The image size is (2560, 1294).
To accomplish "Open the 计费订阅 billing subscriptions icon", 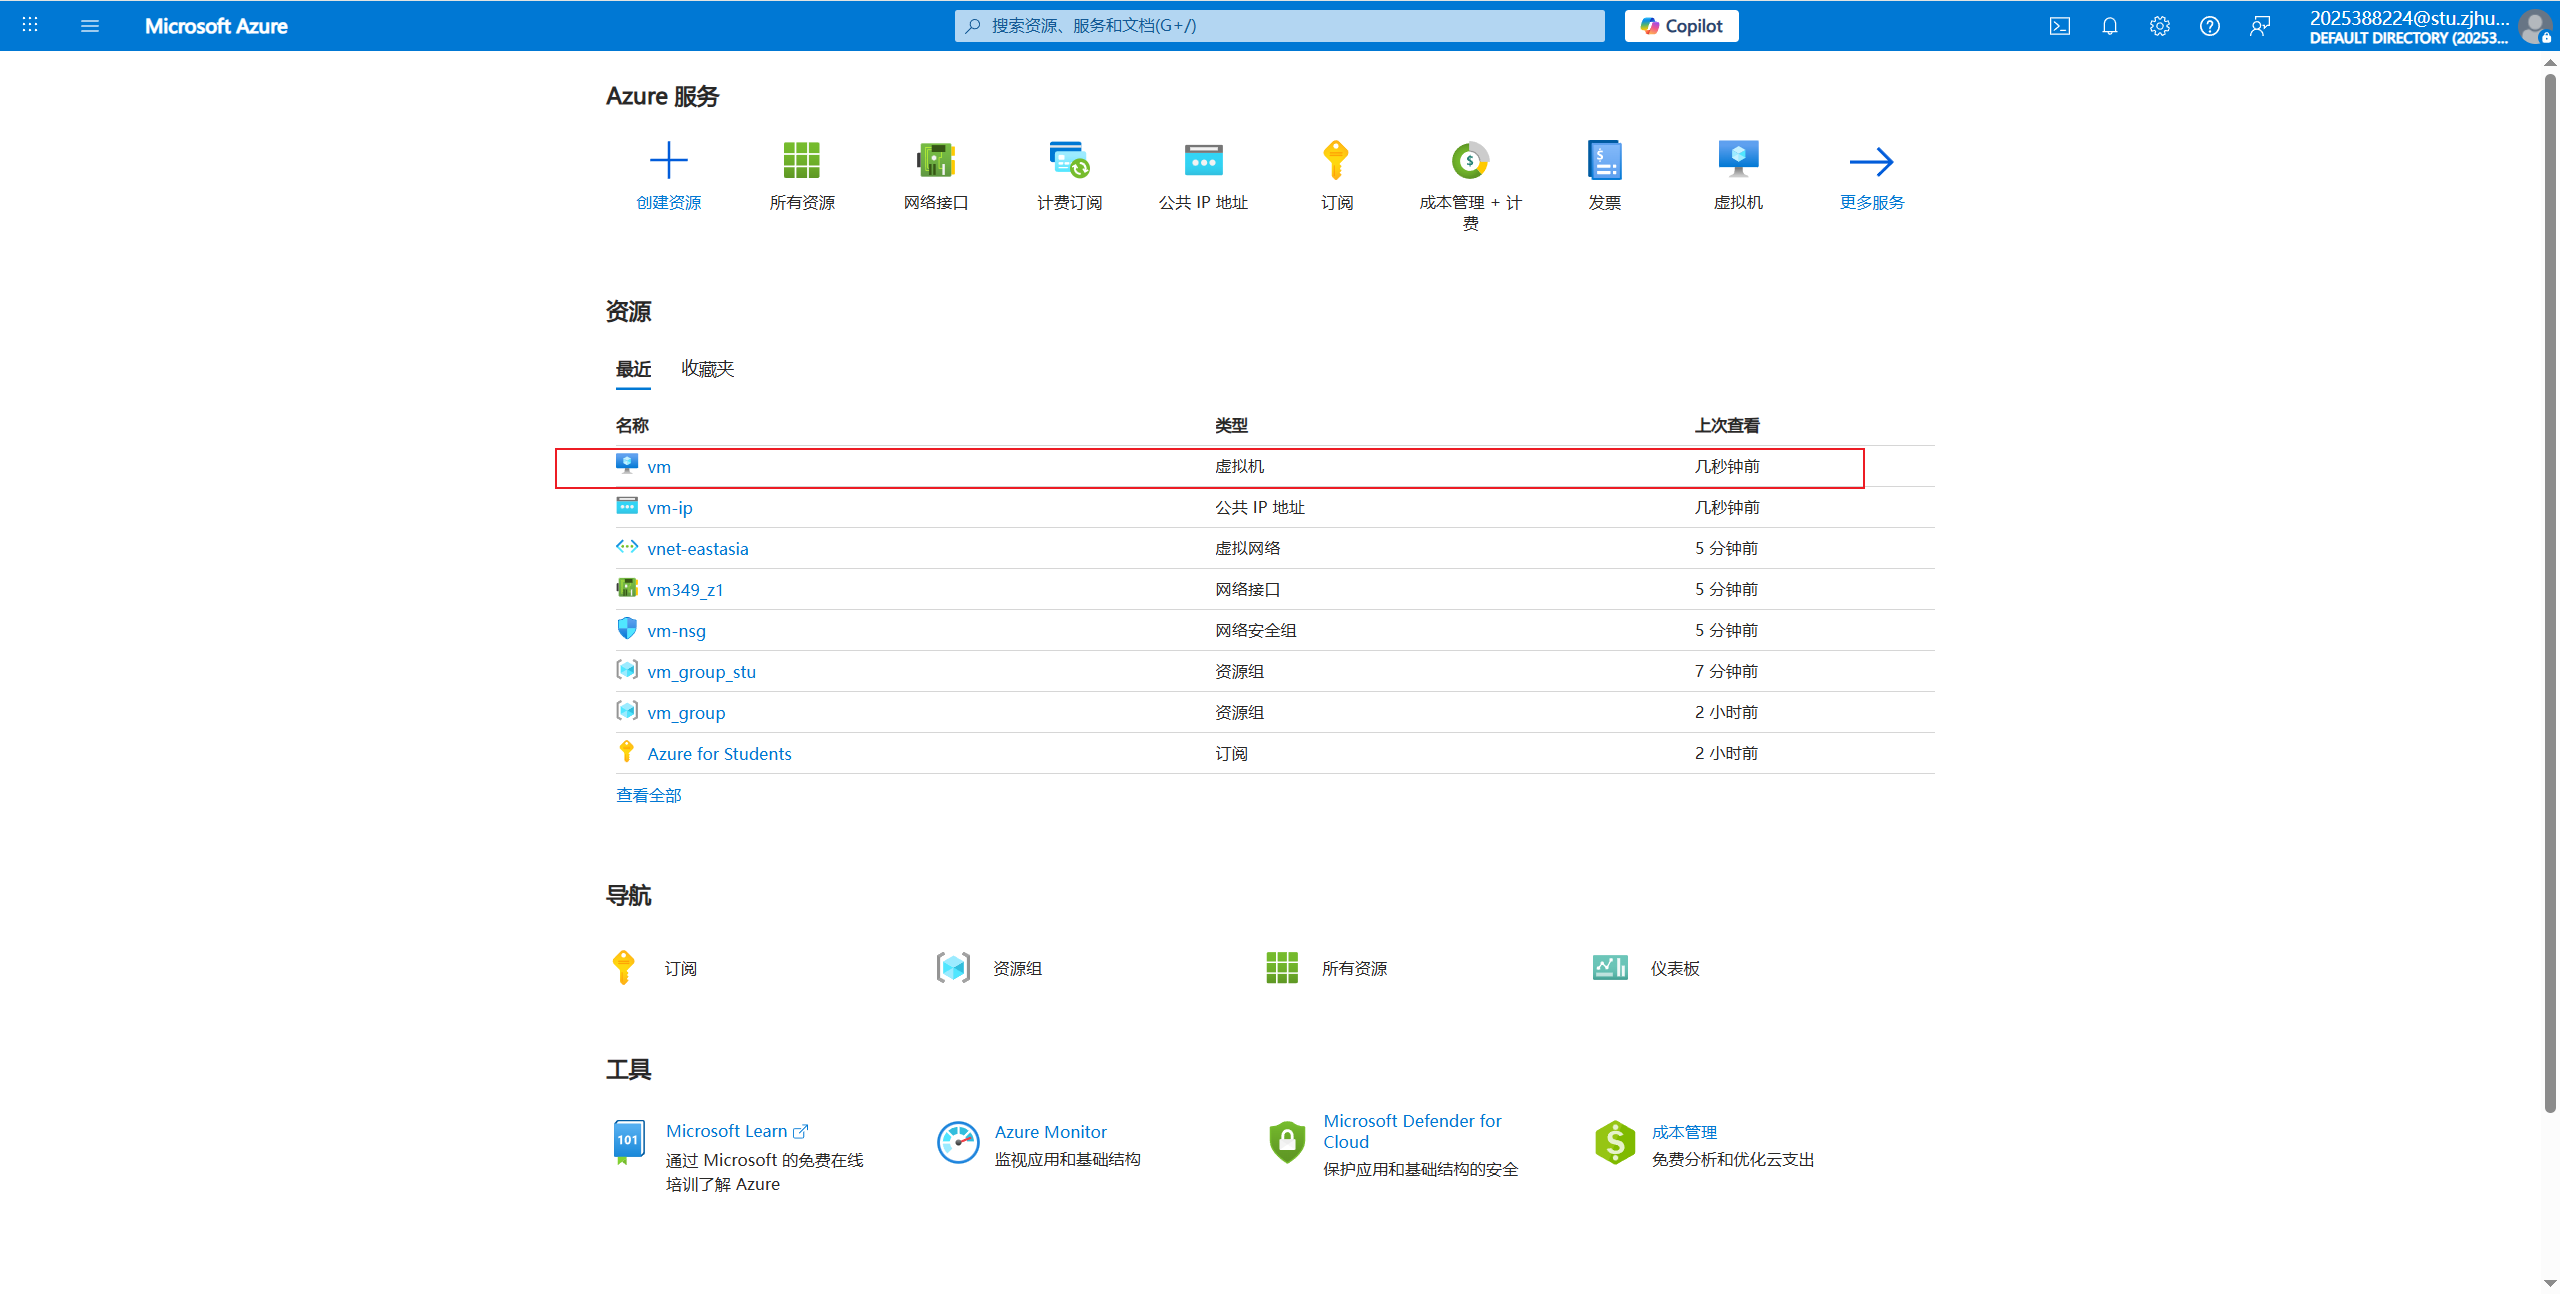I will coord(1069,160).
